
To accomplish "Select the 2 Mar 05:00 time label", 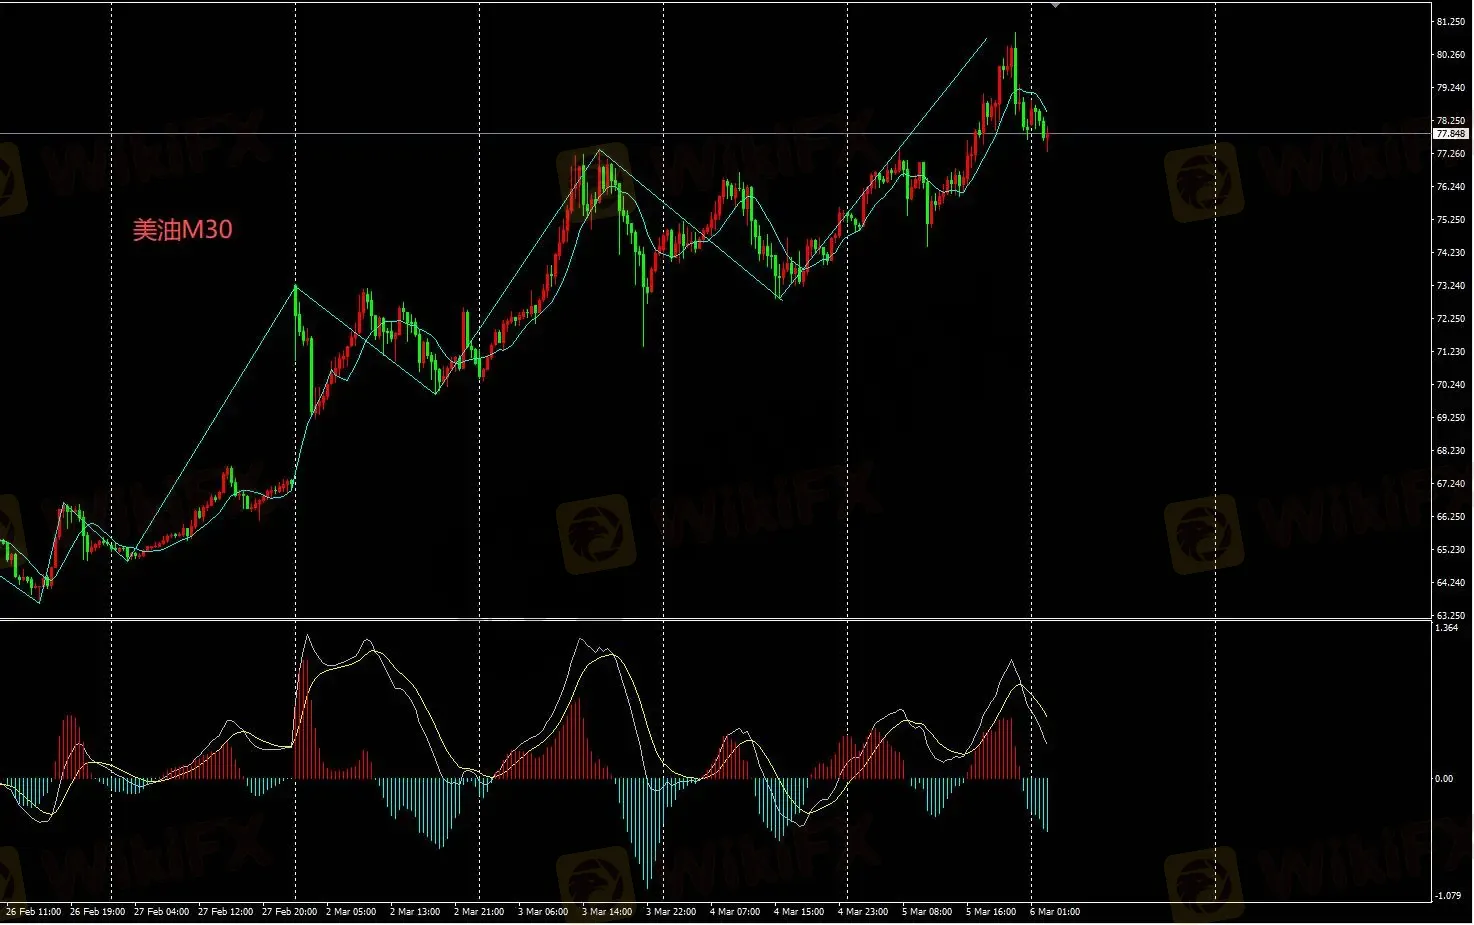I will [x=353, y=912].
